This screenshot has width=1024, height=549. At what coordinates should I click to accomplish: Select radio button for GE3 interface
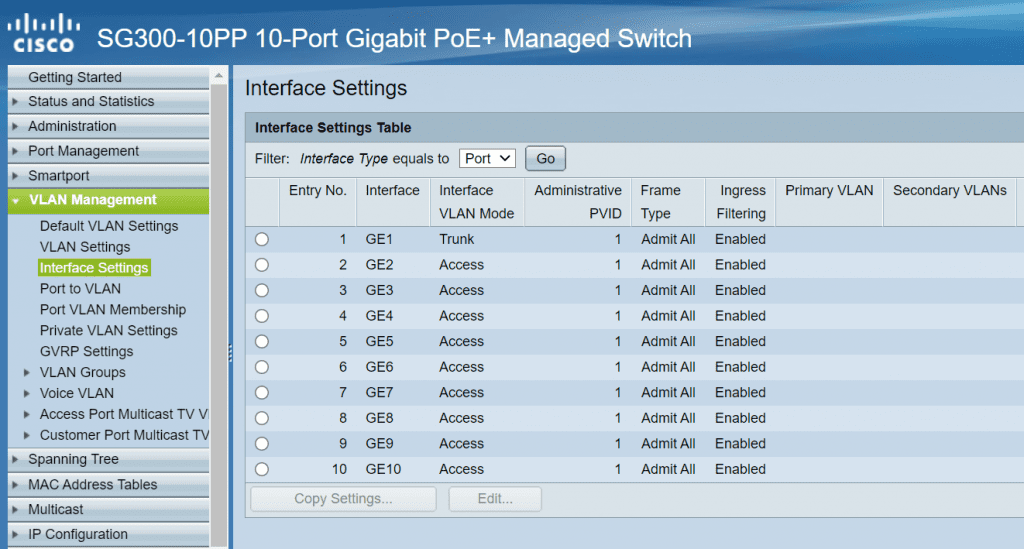[x=262, y=291]
